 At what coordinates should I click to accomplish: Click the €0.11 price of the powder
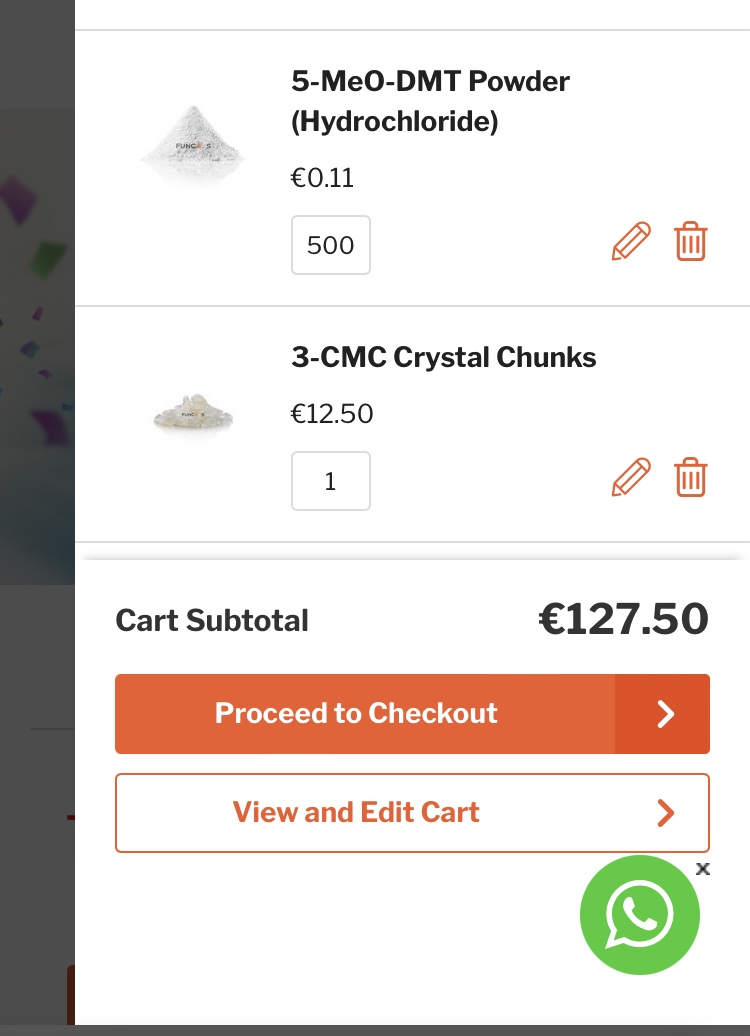tap(322, 178)
